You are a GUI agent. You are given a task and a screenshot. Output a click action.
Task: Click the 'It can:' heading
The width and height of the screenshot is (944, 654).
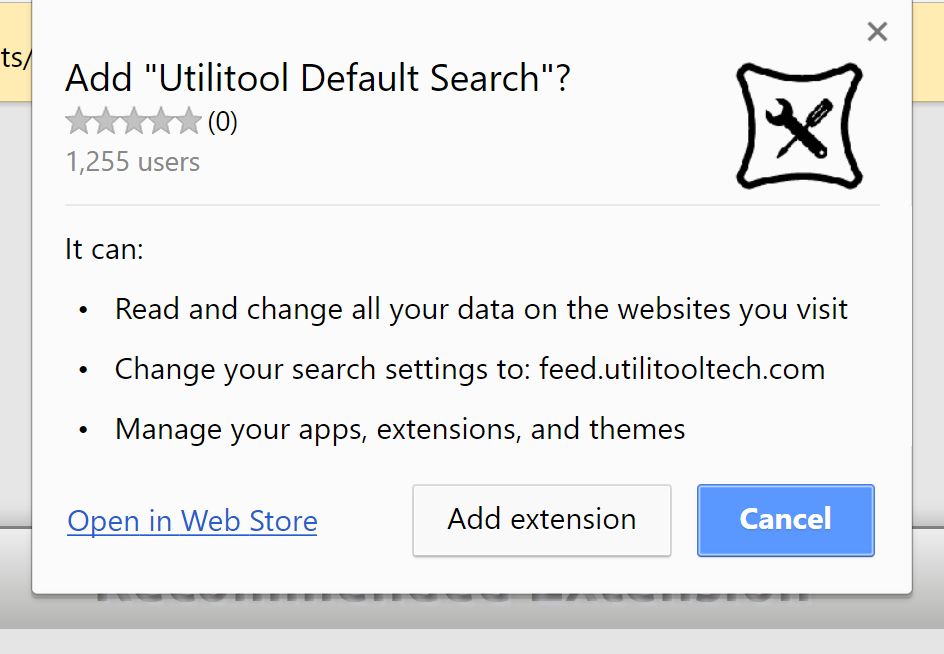[x=104, y=249]
